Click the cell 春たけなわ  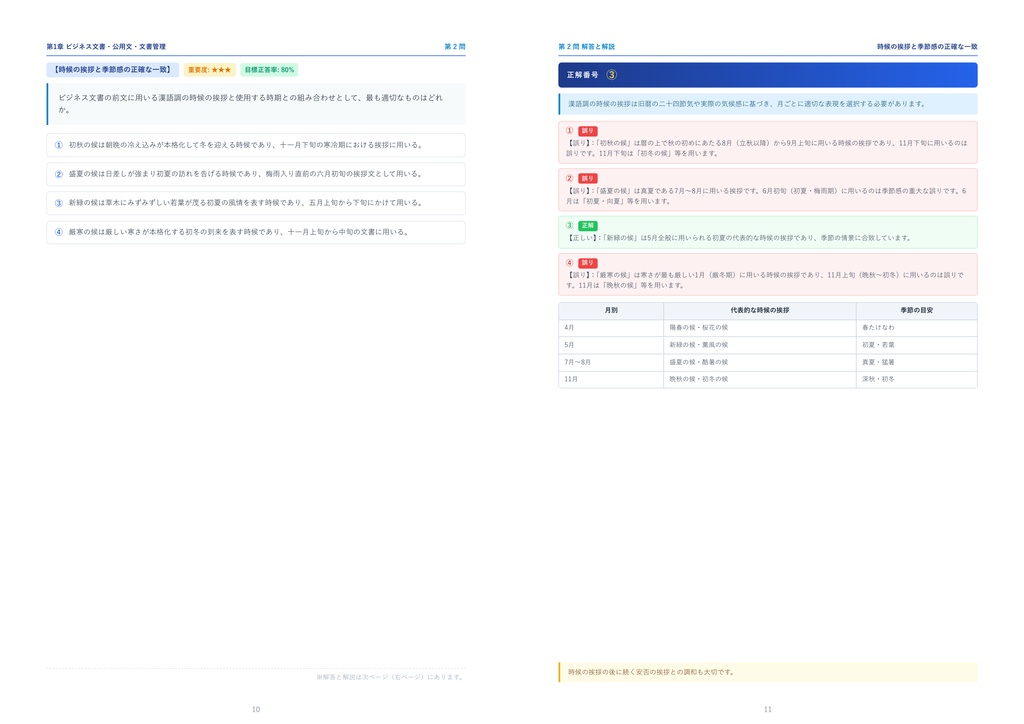916,328
